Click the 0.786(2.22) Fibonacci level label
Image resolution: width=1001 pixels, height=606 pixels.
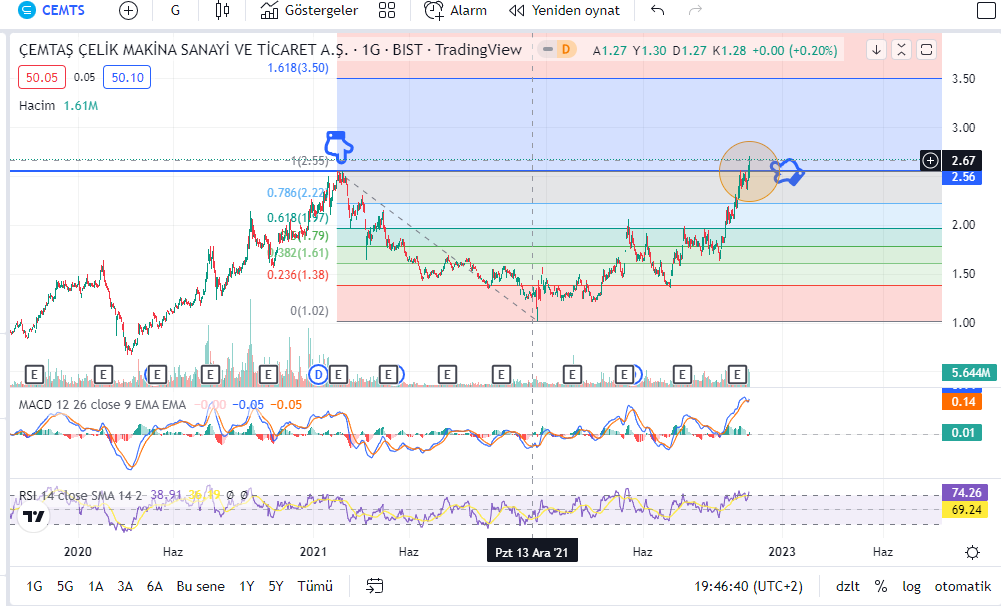click(x=297, y=192)
